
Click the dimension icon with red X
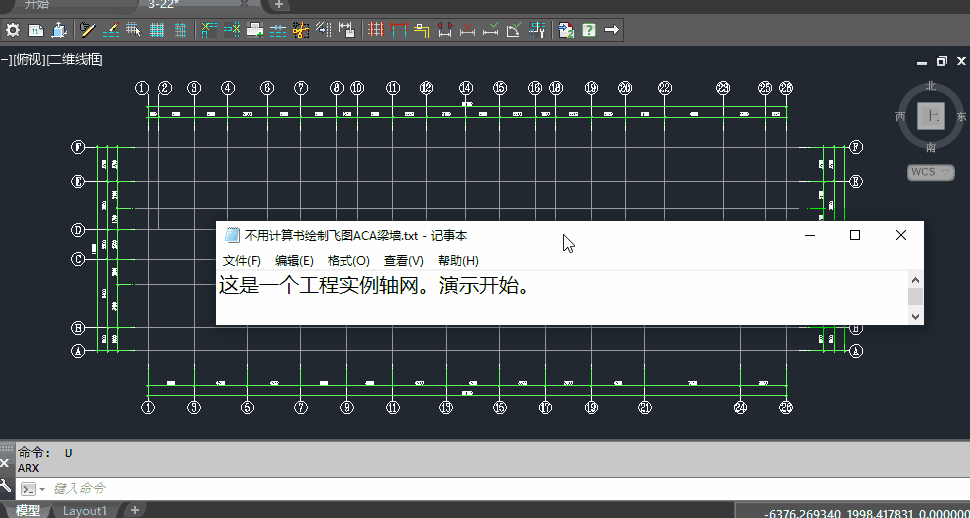[x=468, y=30]
